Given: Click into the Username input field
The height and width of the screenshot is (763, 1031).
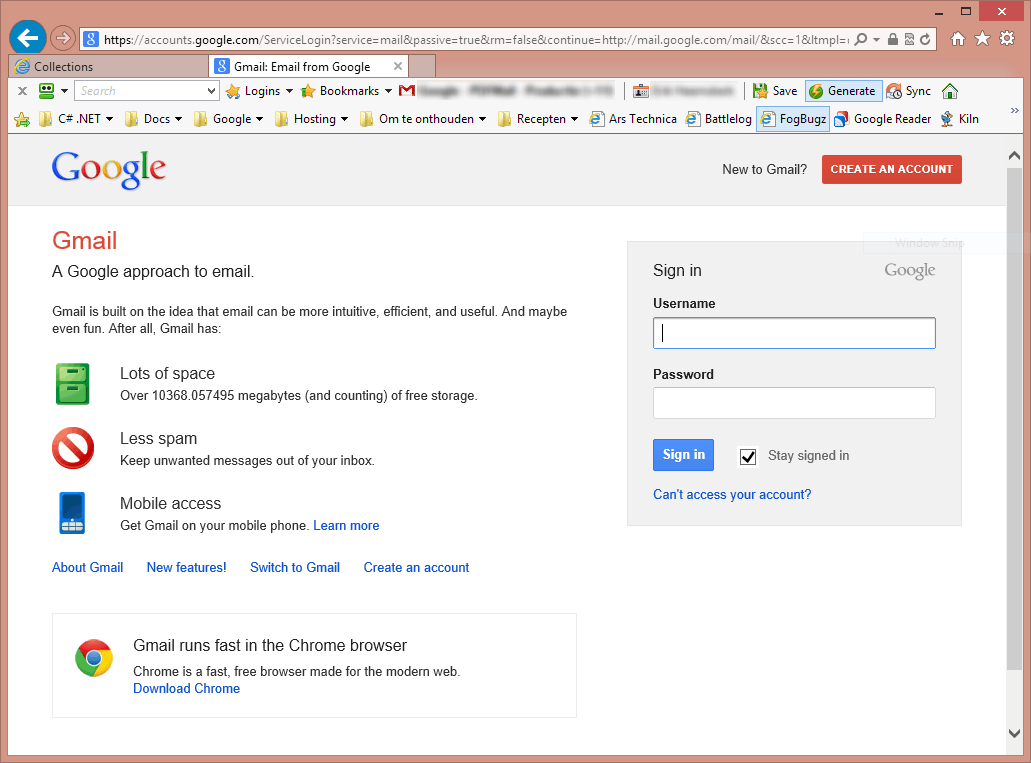Looking at the screenshot, I should (794, 333).
